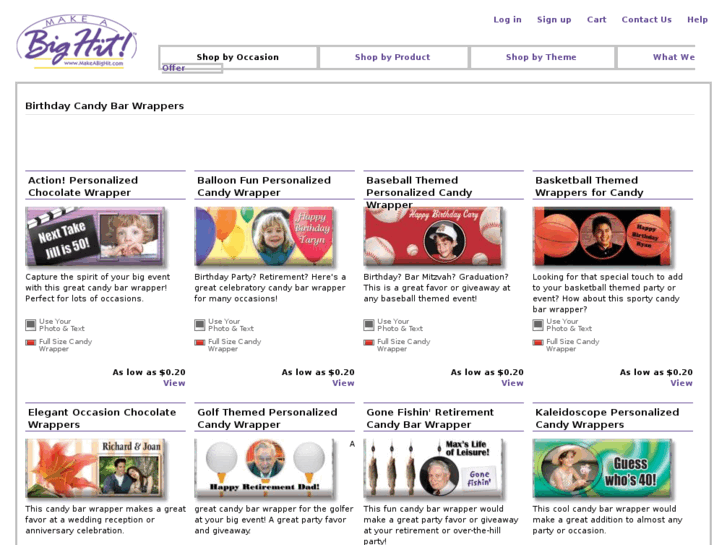Image resolution: width=727 pixels, height=545 pixels.
Task: Click 'Full Size Candy Wrapper' under Balloon Fun
Action: coord(234,345)
